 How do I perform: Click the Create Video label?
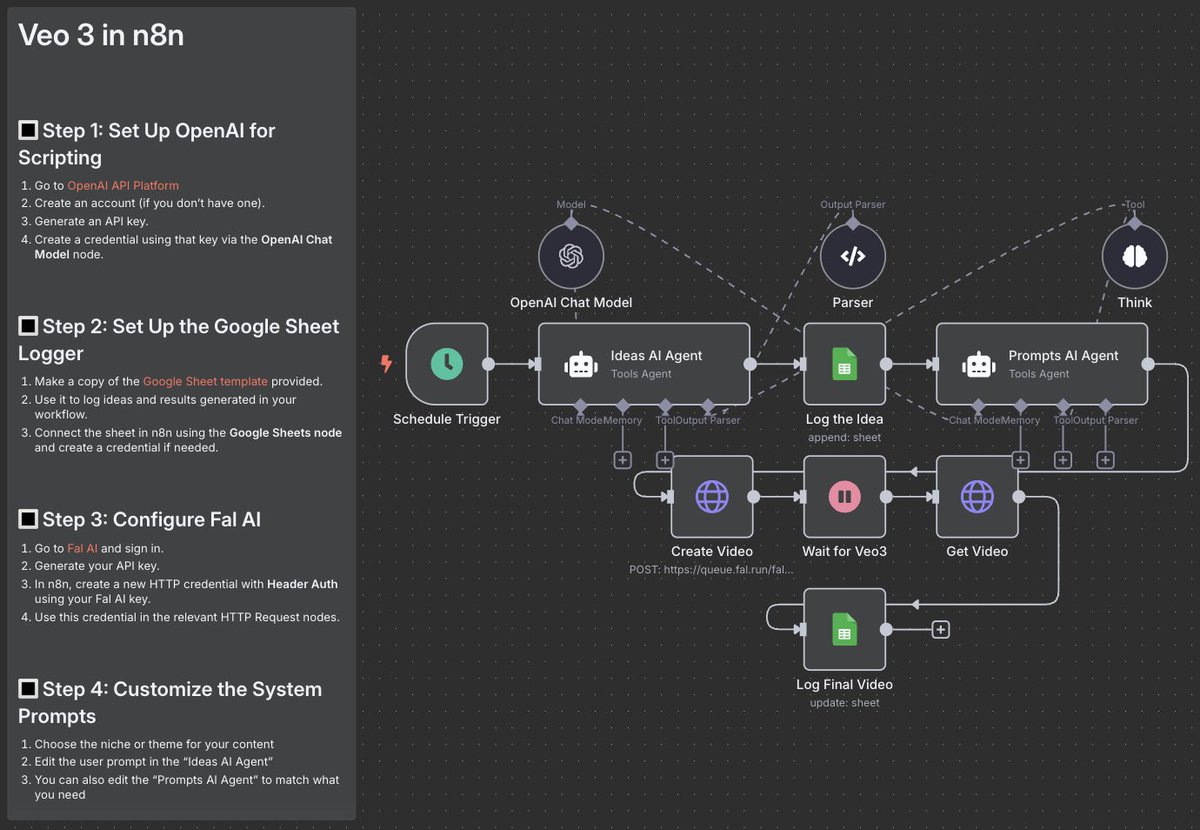point(712,551)
